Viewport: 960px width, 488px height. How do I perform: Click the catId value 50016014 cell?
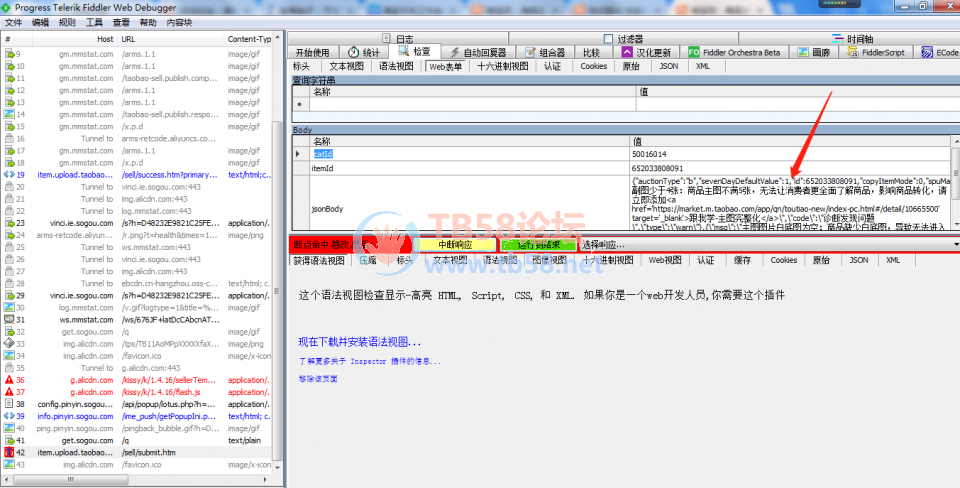point(790,154)
